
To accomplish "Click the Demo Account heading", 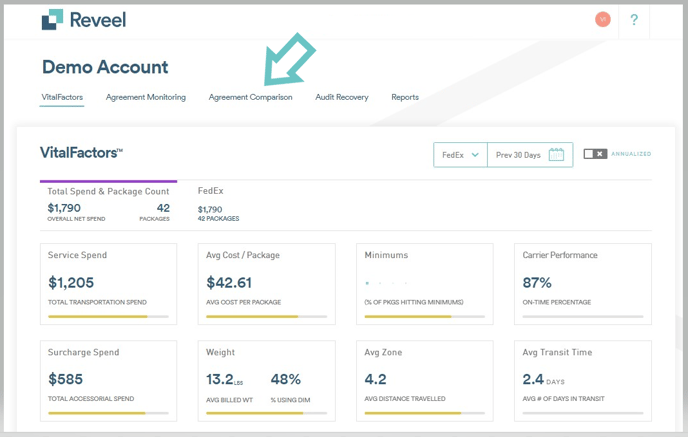I will 105,67.
